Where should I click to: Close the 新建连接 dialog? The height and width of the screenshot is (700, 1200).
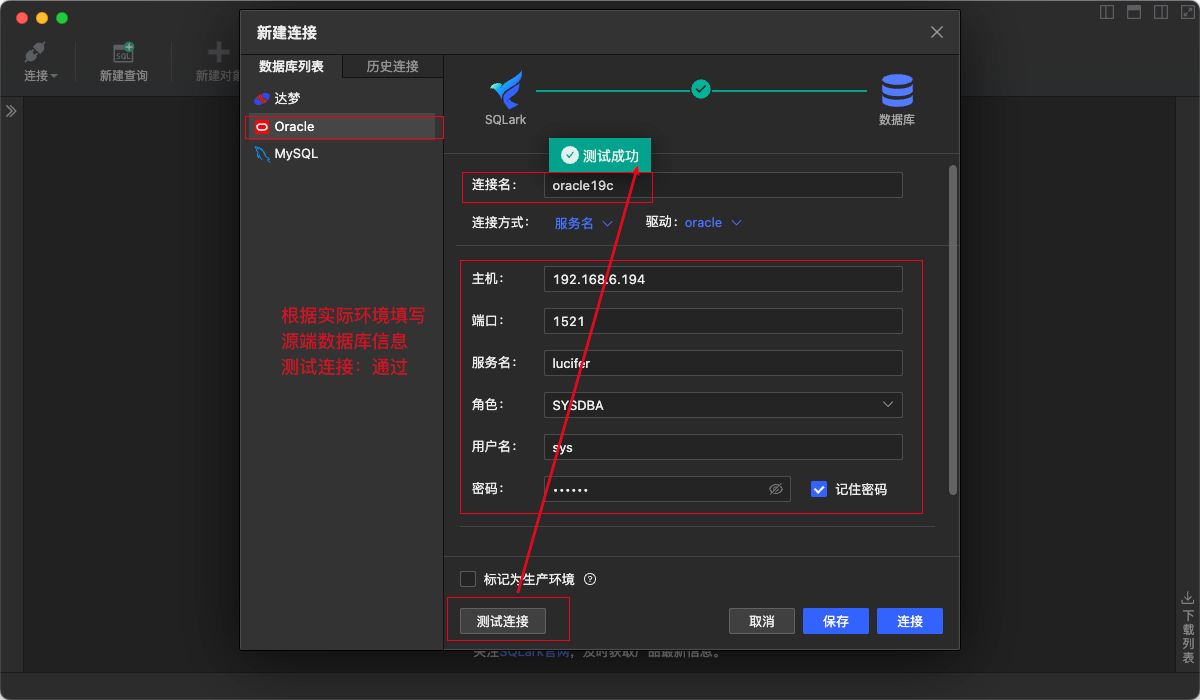(937, 32)
